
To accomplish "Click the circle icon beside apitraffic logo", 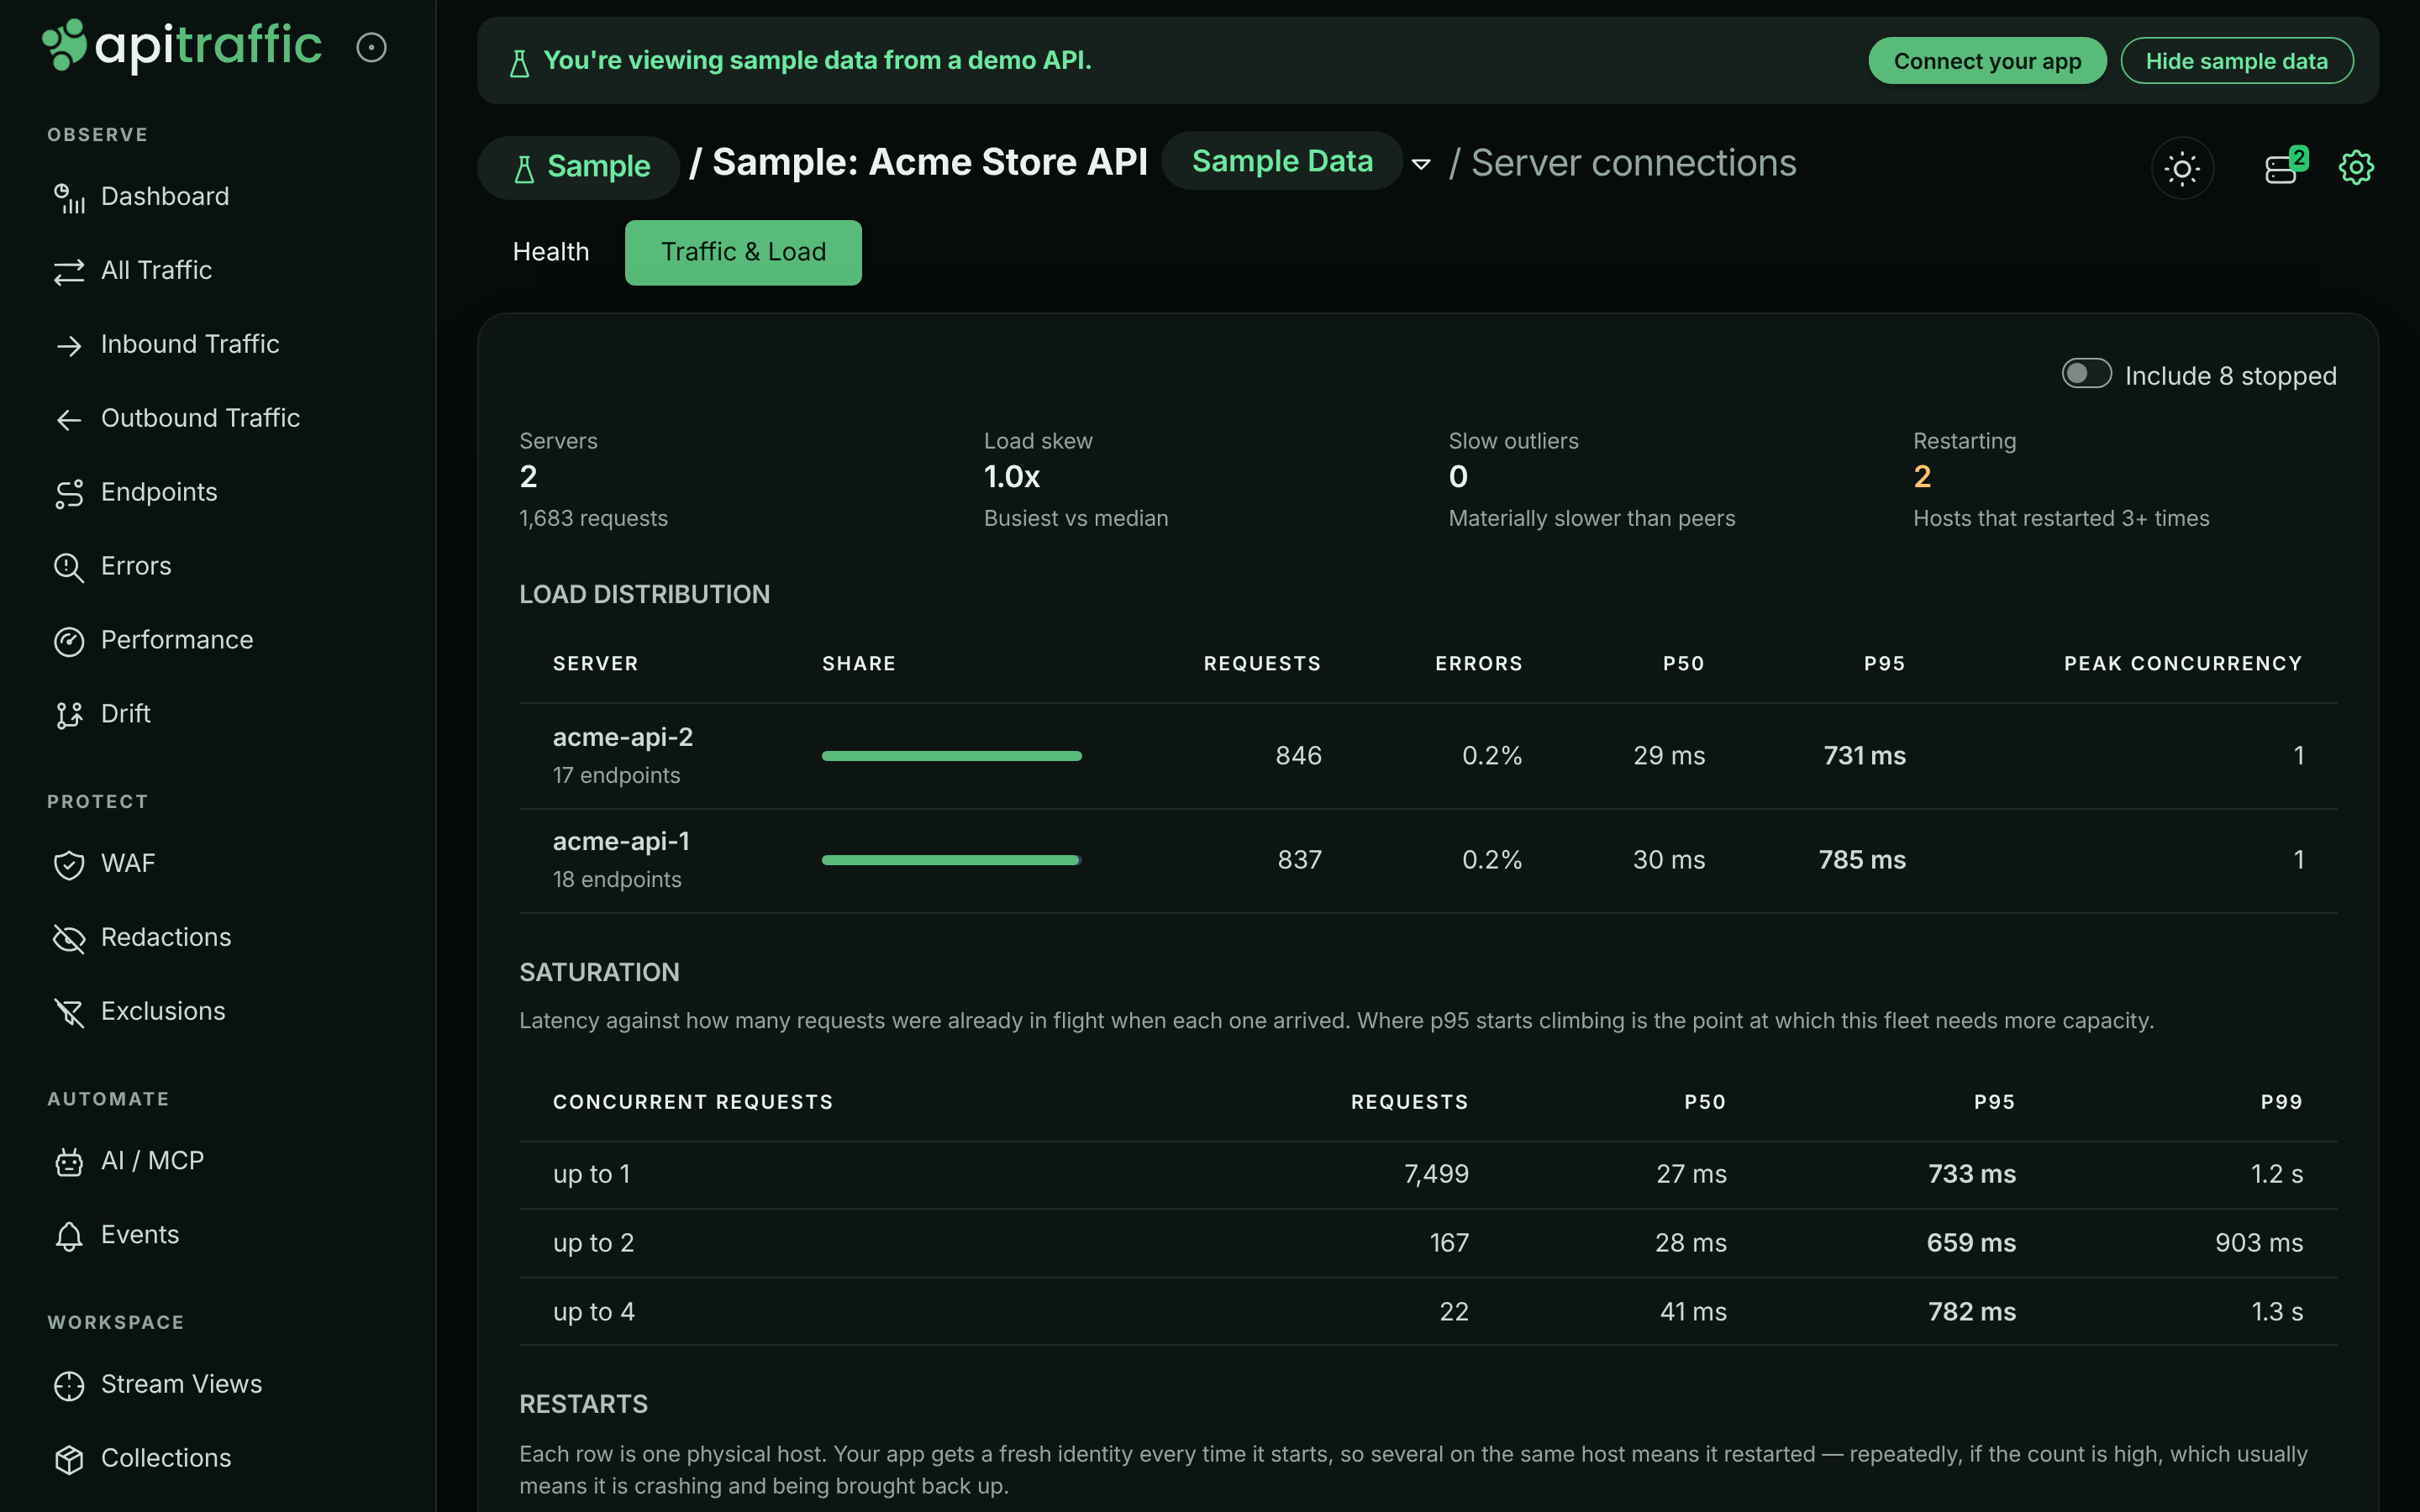I will (x=371, y=47).
